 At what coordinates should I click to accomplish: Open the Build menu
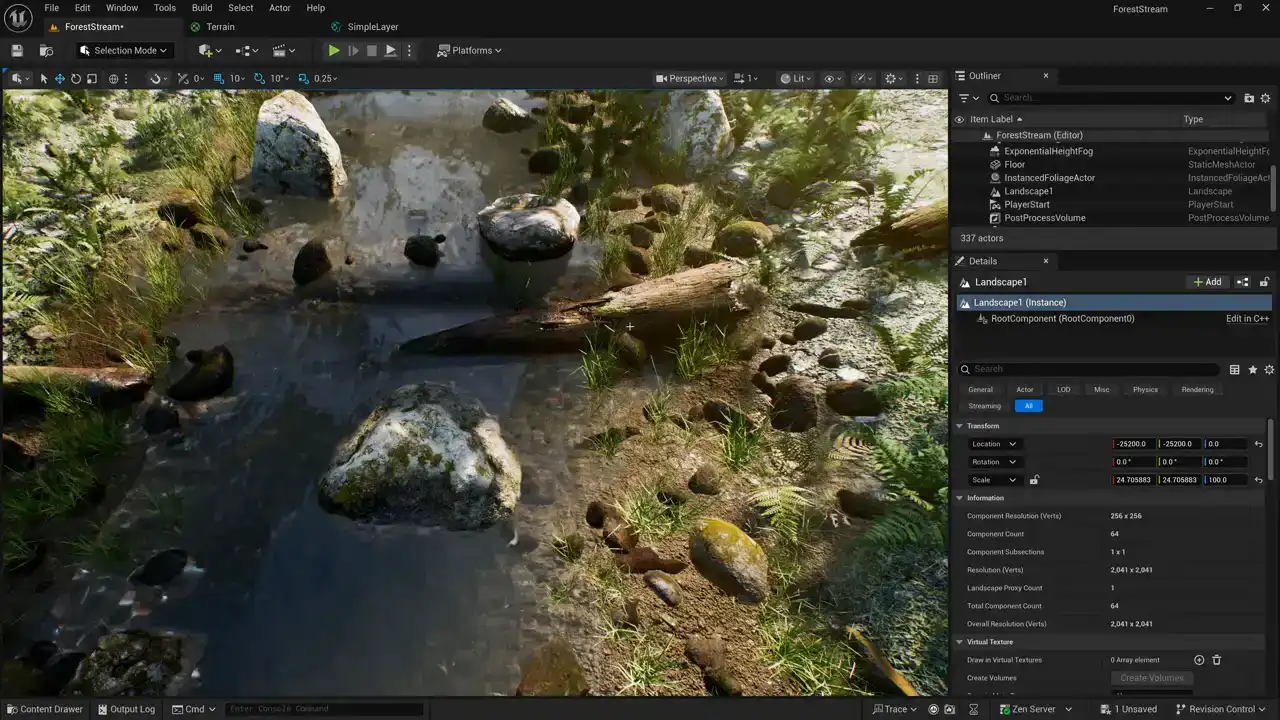tap(202, 8)
